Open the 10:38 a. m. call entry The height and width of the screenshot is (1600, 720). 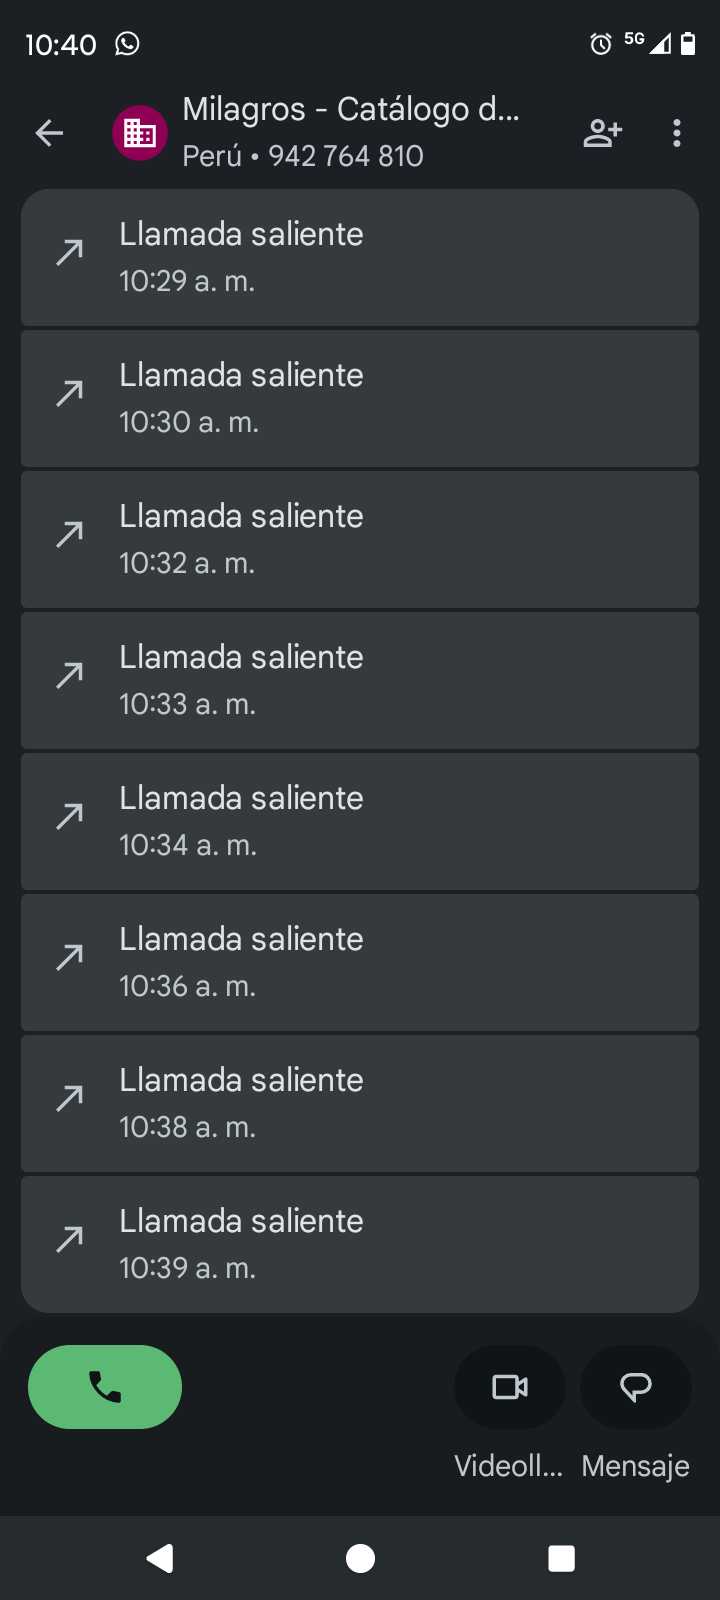pyautogui.click(x=360, y=1103)
